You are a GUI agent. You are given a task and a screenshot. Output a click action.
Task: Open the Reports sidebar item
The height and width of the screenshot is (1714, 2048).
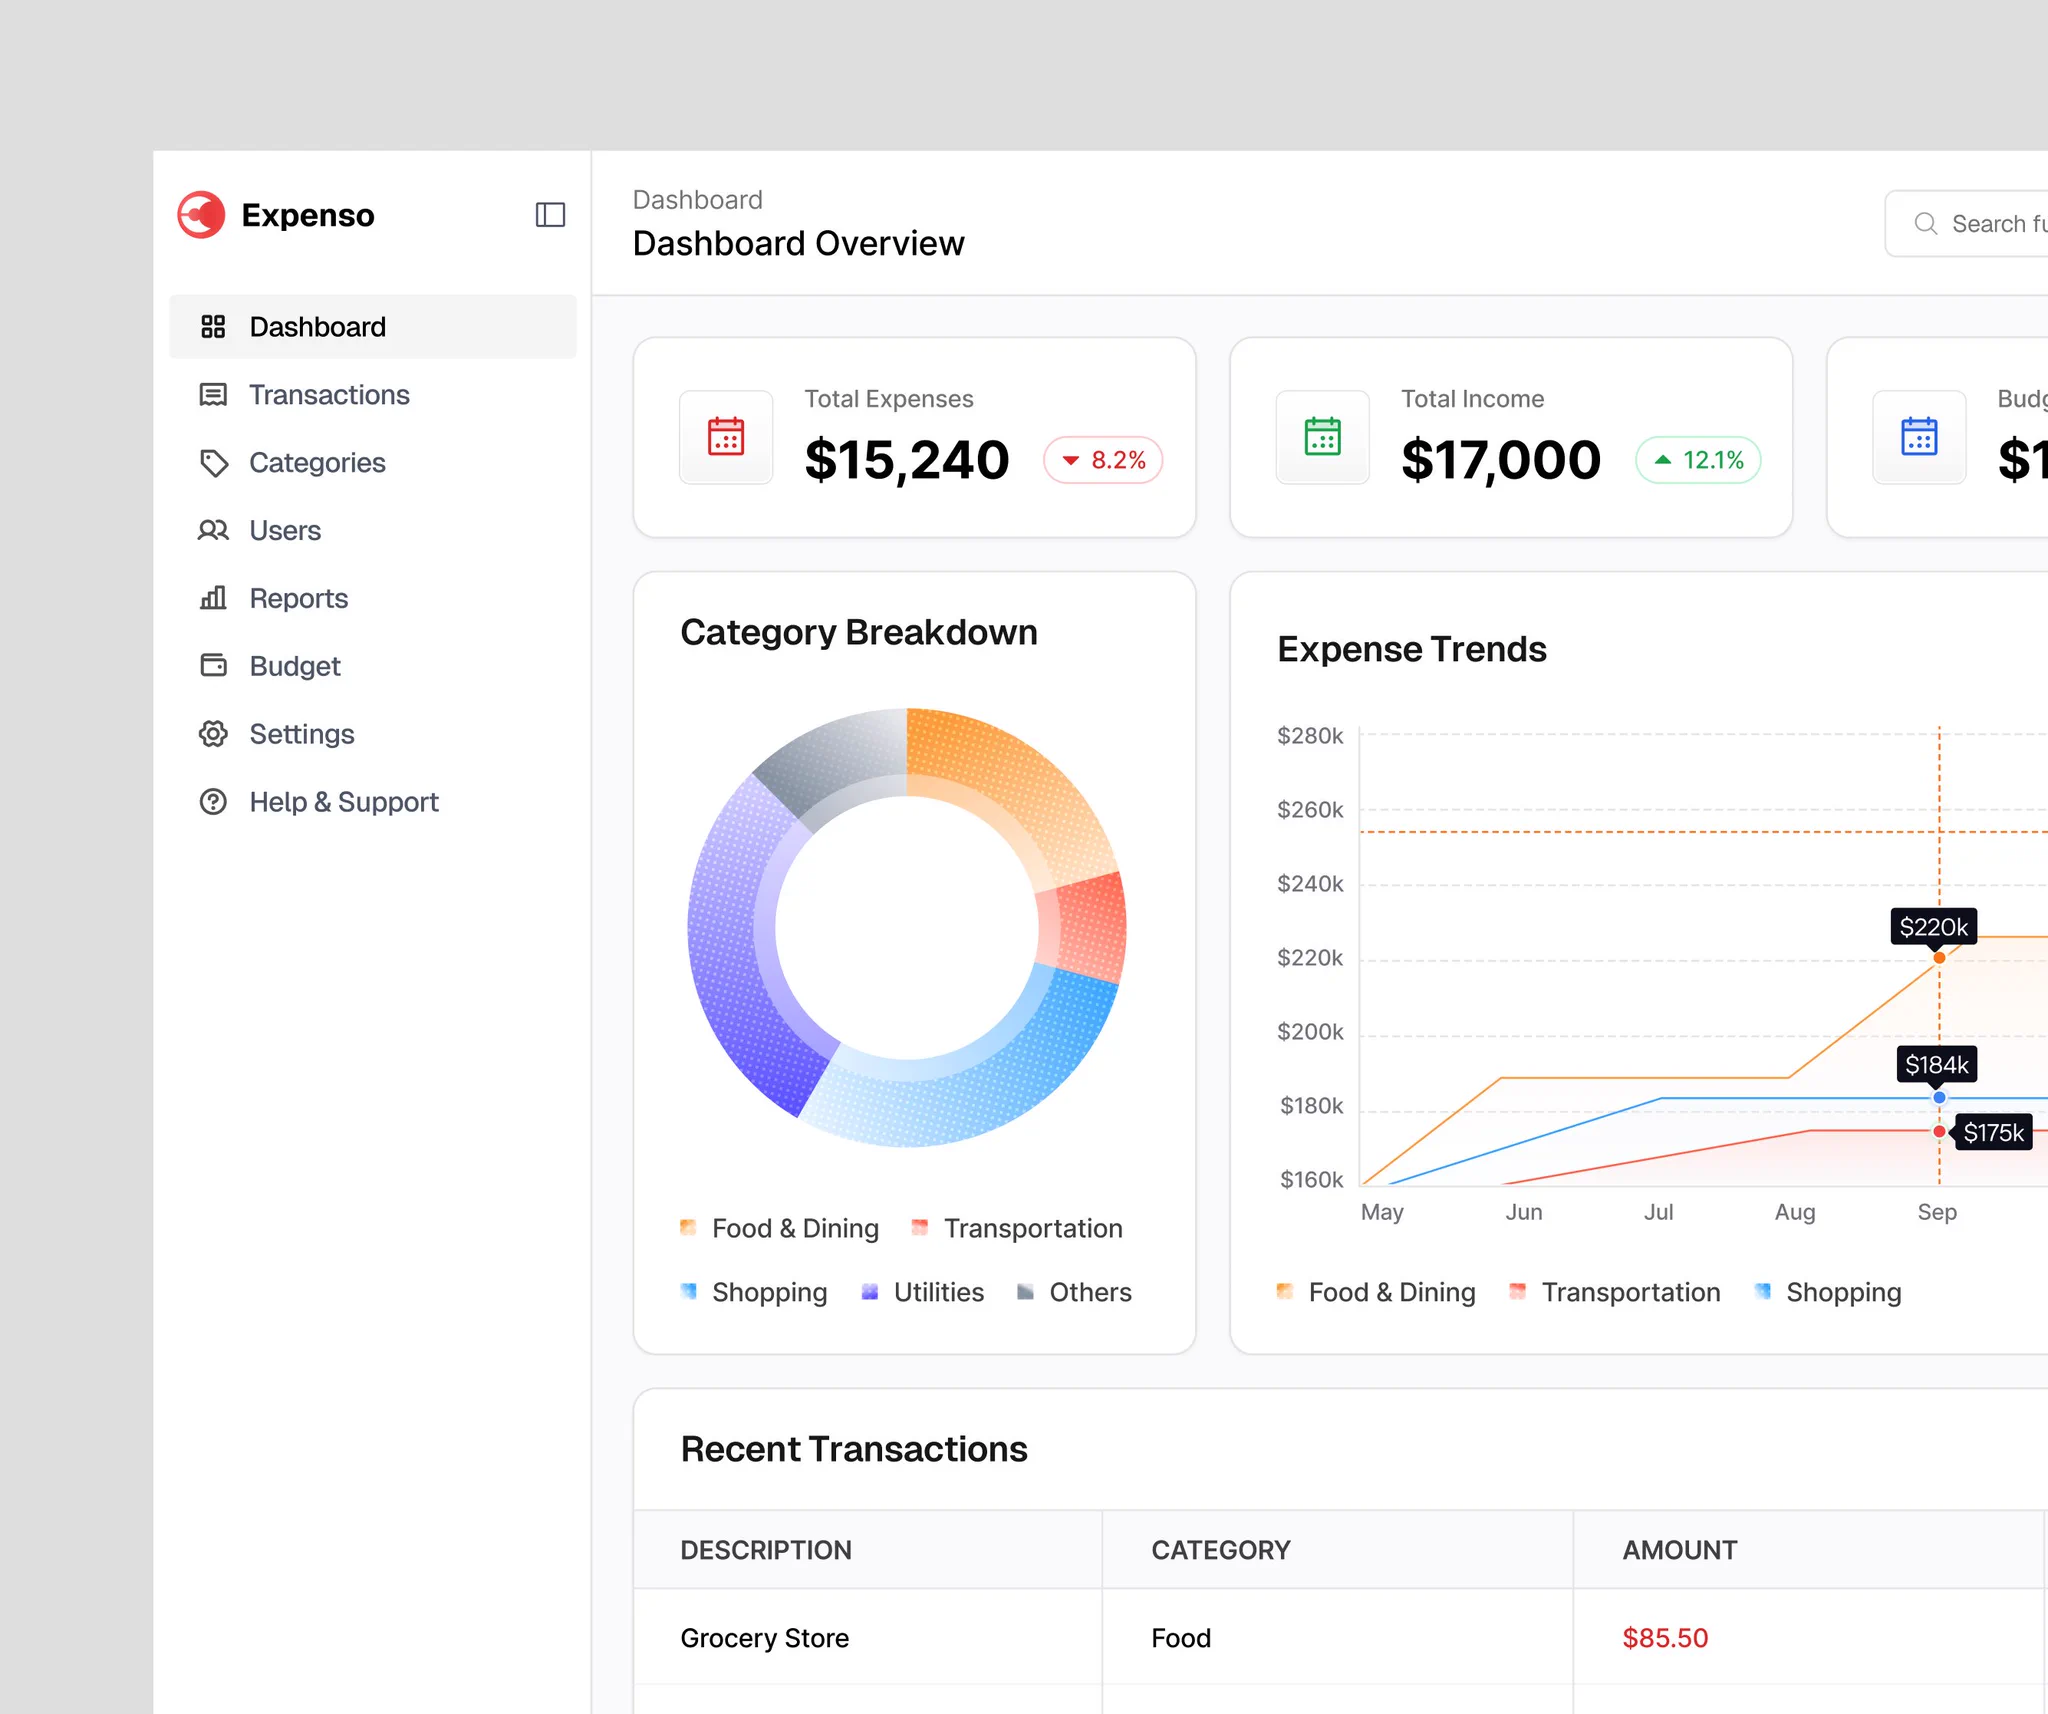[x=373, y=599]
